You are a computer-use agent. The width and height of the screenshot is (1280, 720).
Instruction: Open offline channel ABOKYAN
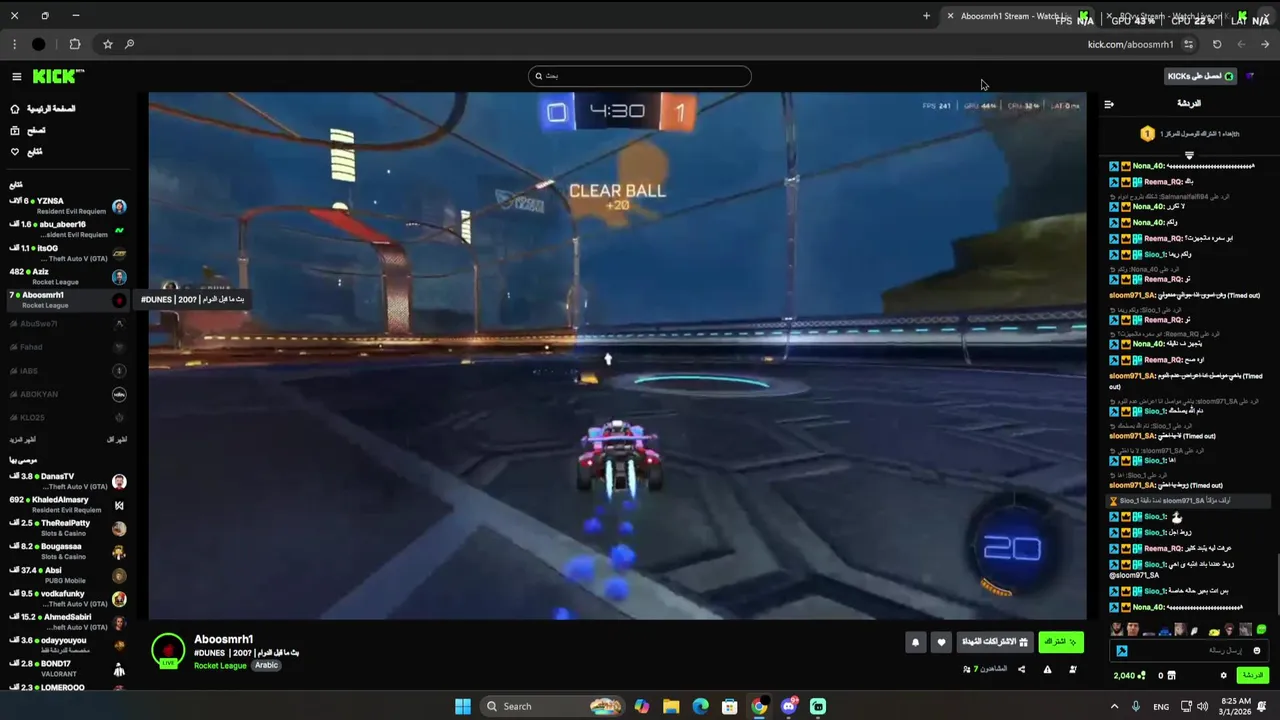(x=68, y=394)
